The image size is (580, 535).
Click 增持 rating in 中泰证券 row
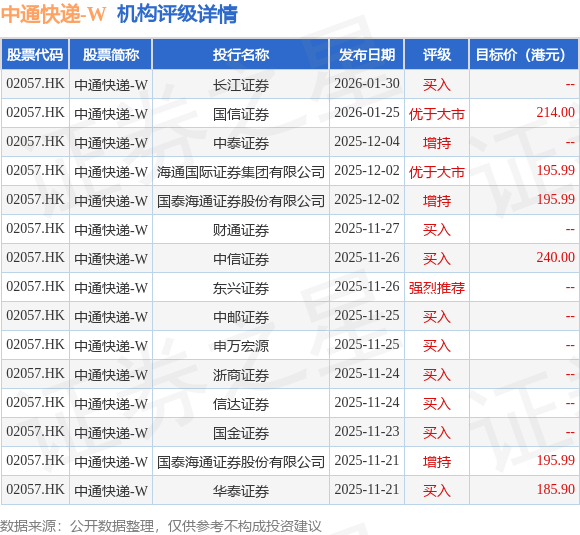437,143
